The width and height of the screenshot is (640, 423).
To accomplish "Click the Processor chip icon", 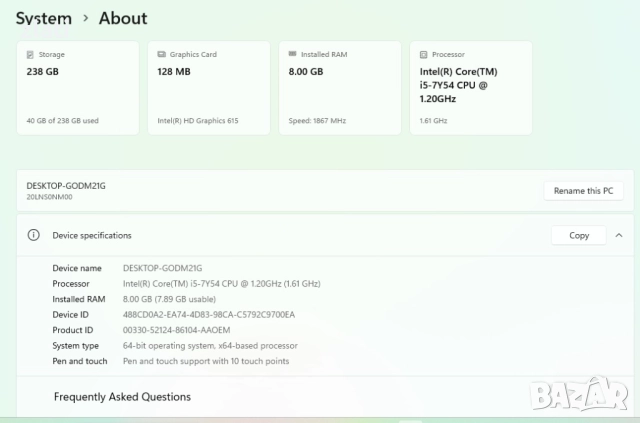I will 424,54.
